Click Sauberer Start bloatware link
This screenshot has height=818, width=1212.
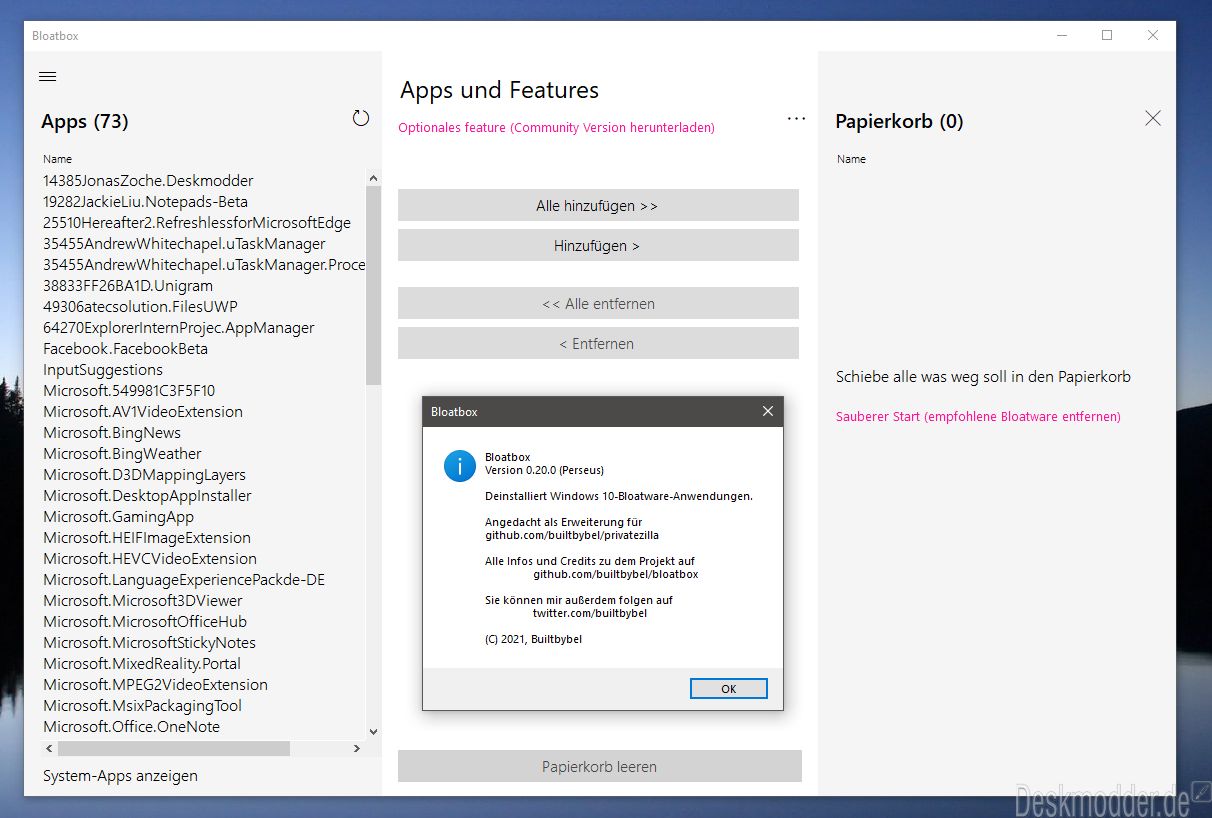point(978,417)
